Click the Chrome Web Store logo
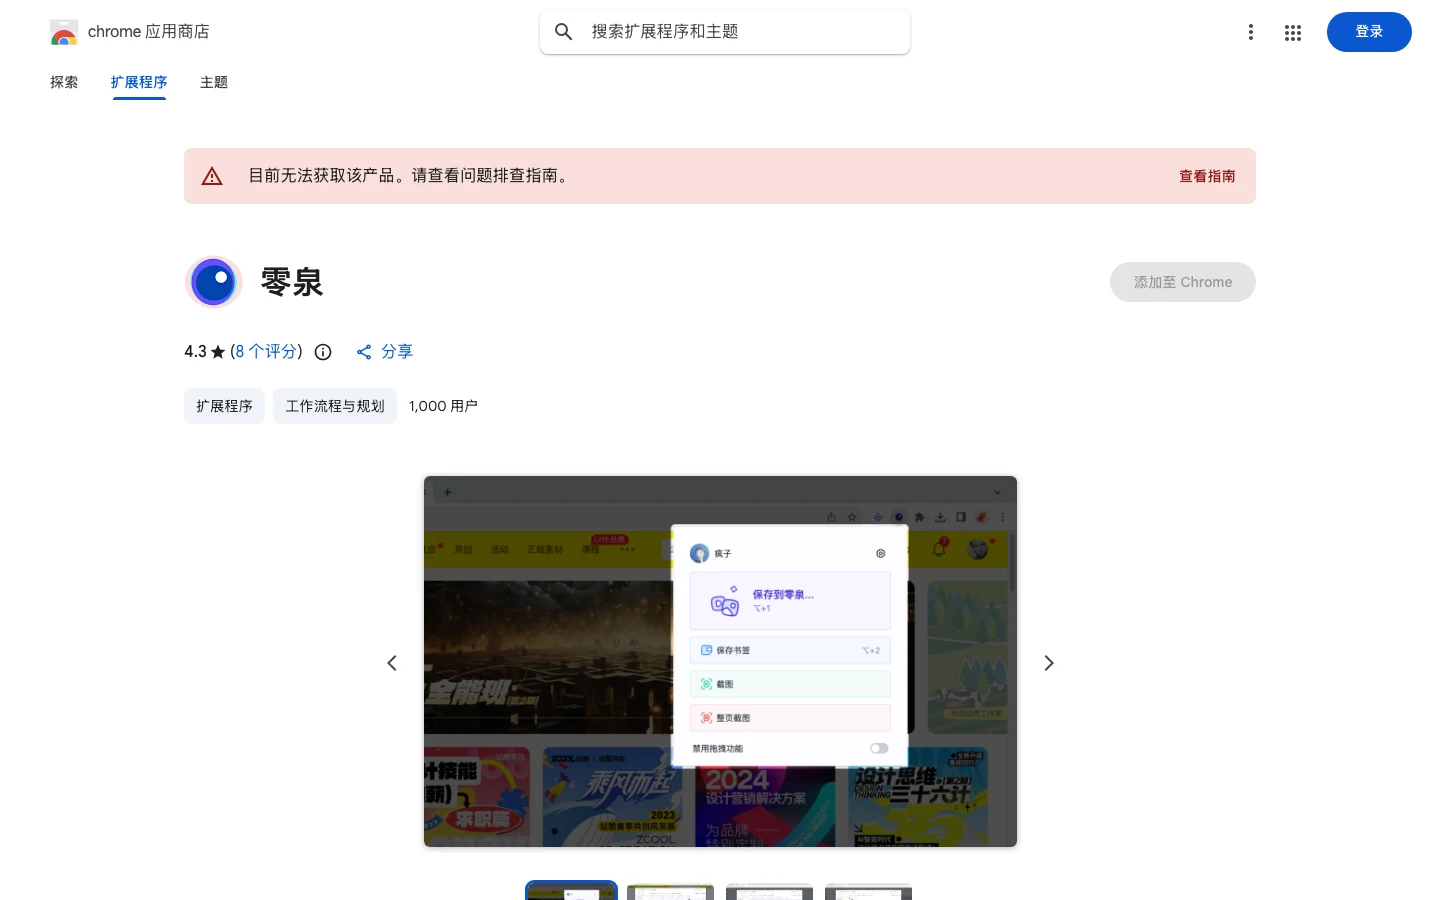 click(64, 32)
